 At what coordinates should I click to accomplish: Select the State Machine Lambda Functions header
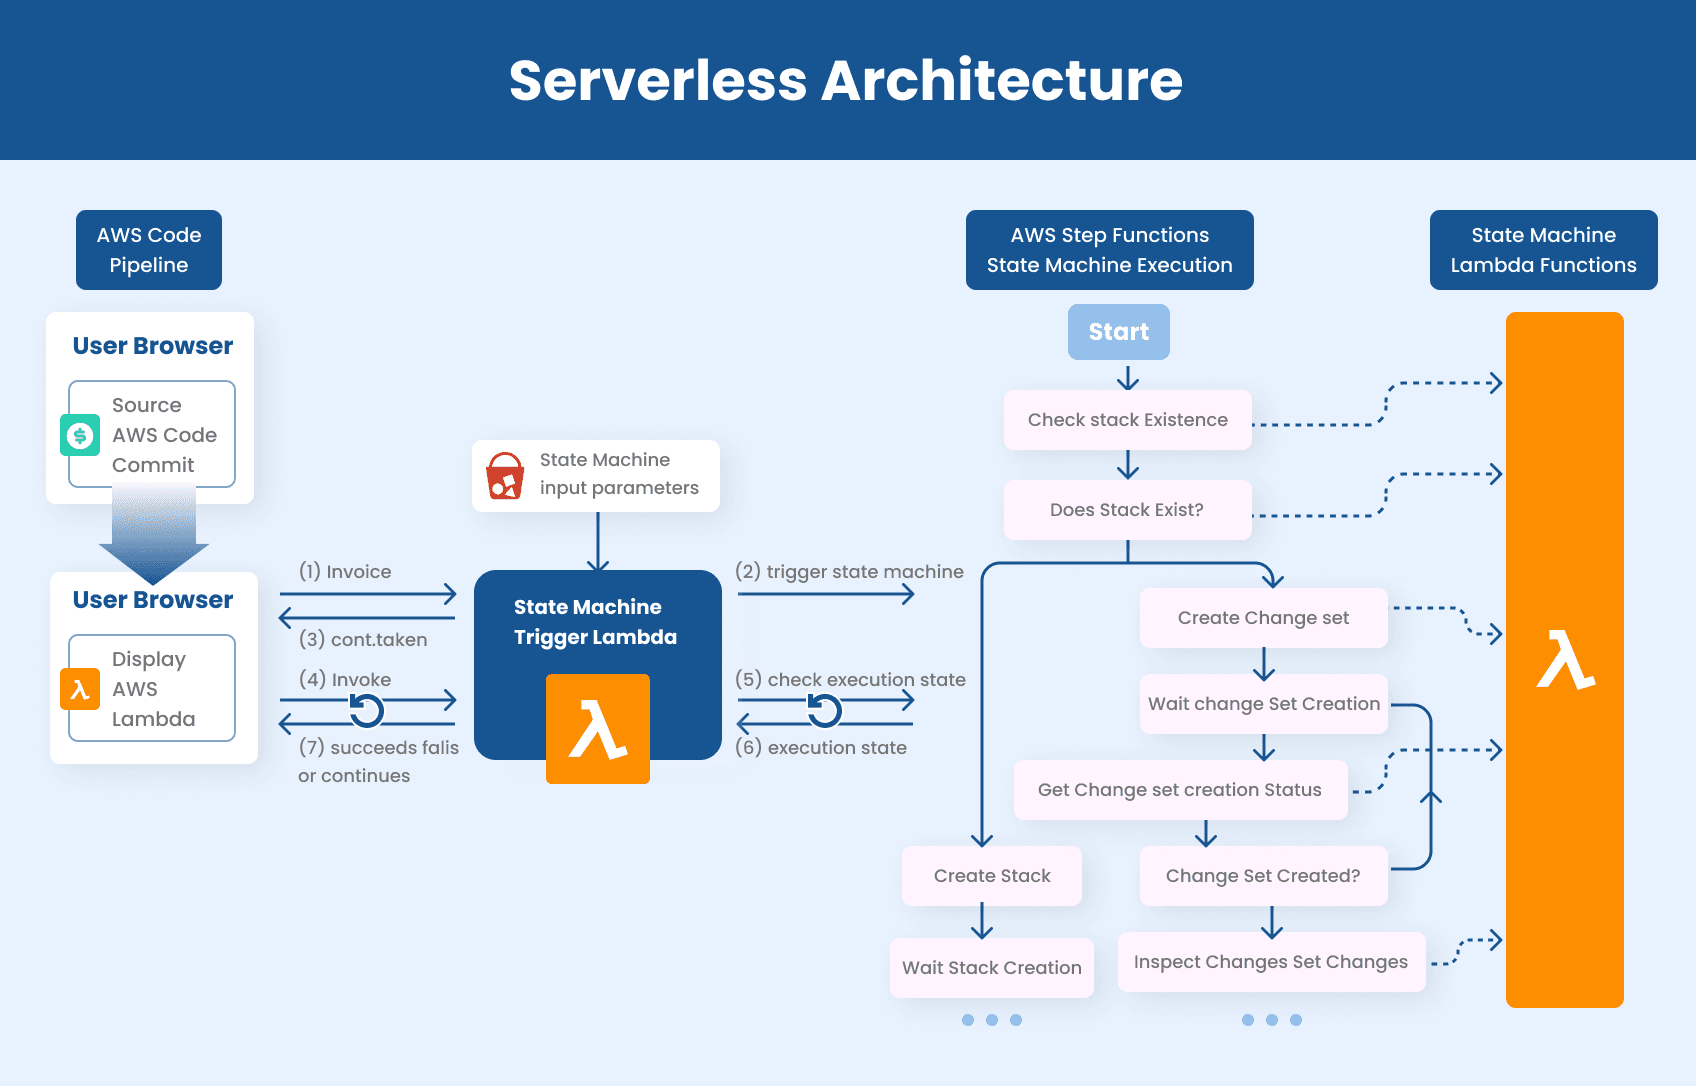click(1543, 250)
